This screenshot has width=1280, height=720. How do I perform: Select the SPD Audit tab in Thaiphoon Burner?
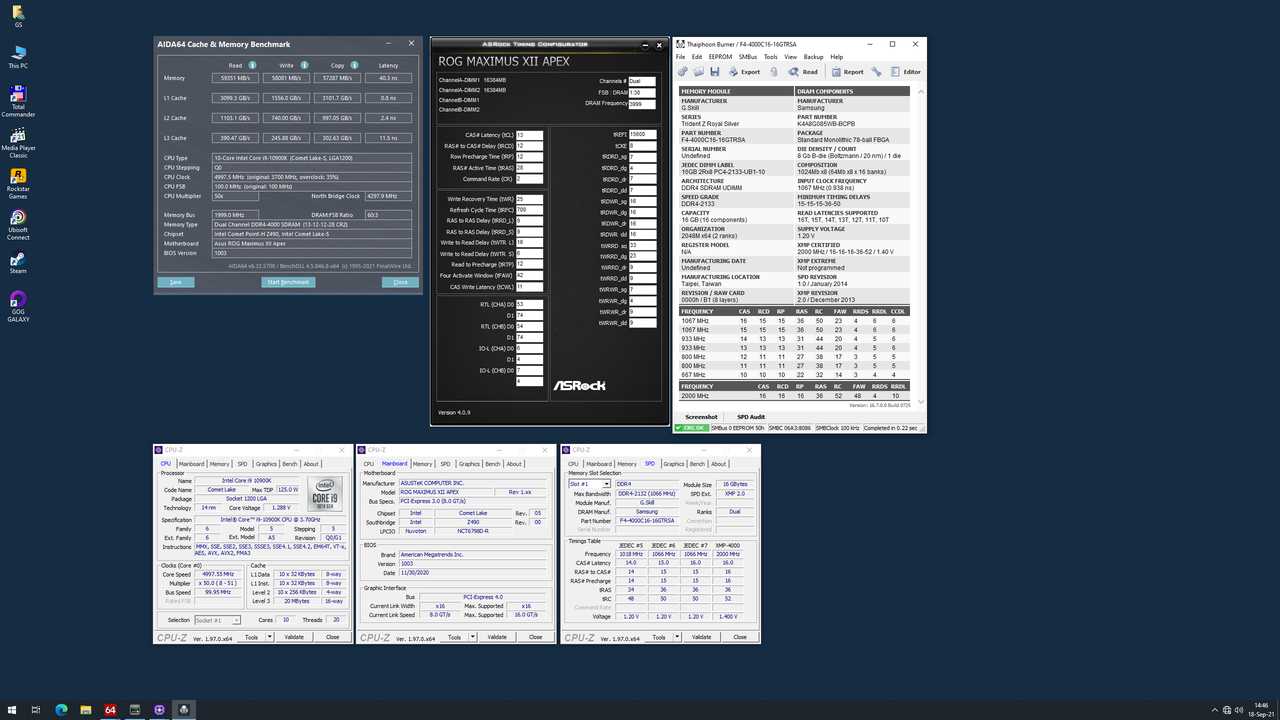coord(751,417)
